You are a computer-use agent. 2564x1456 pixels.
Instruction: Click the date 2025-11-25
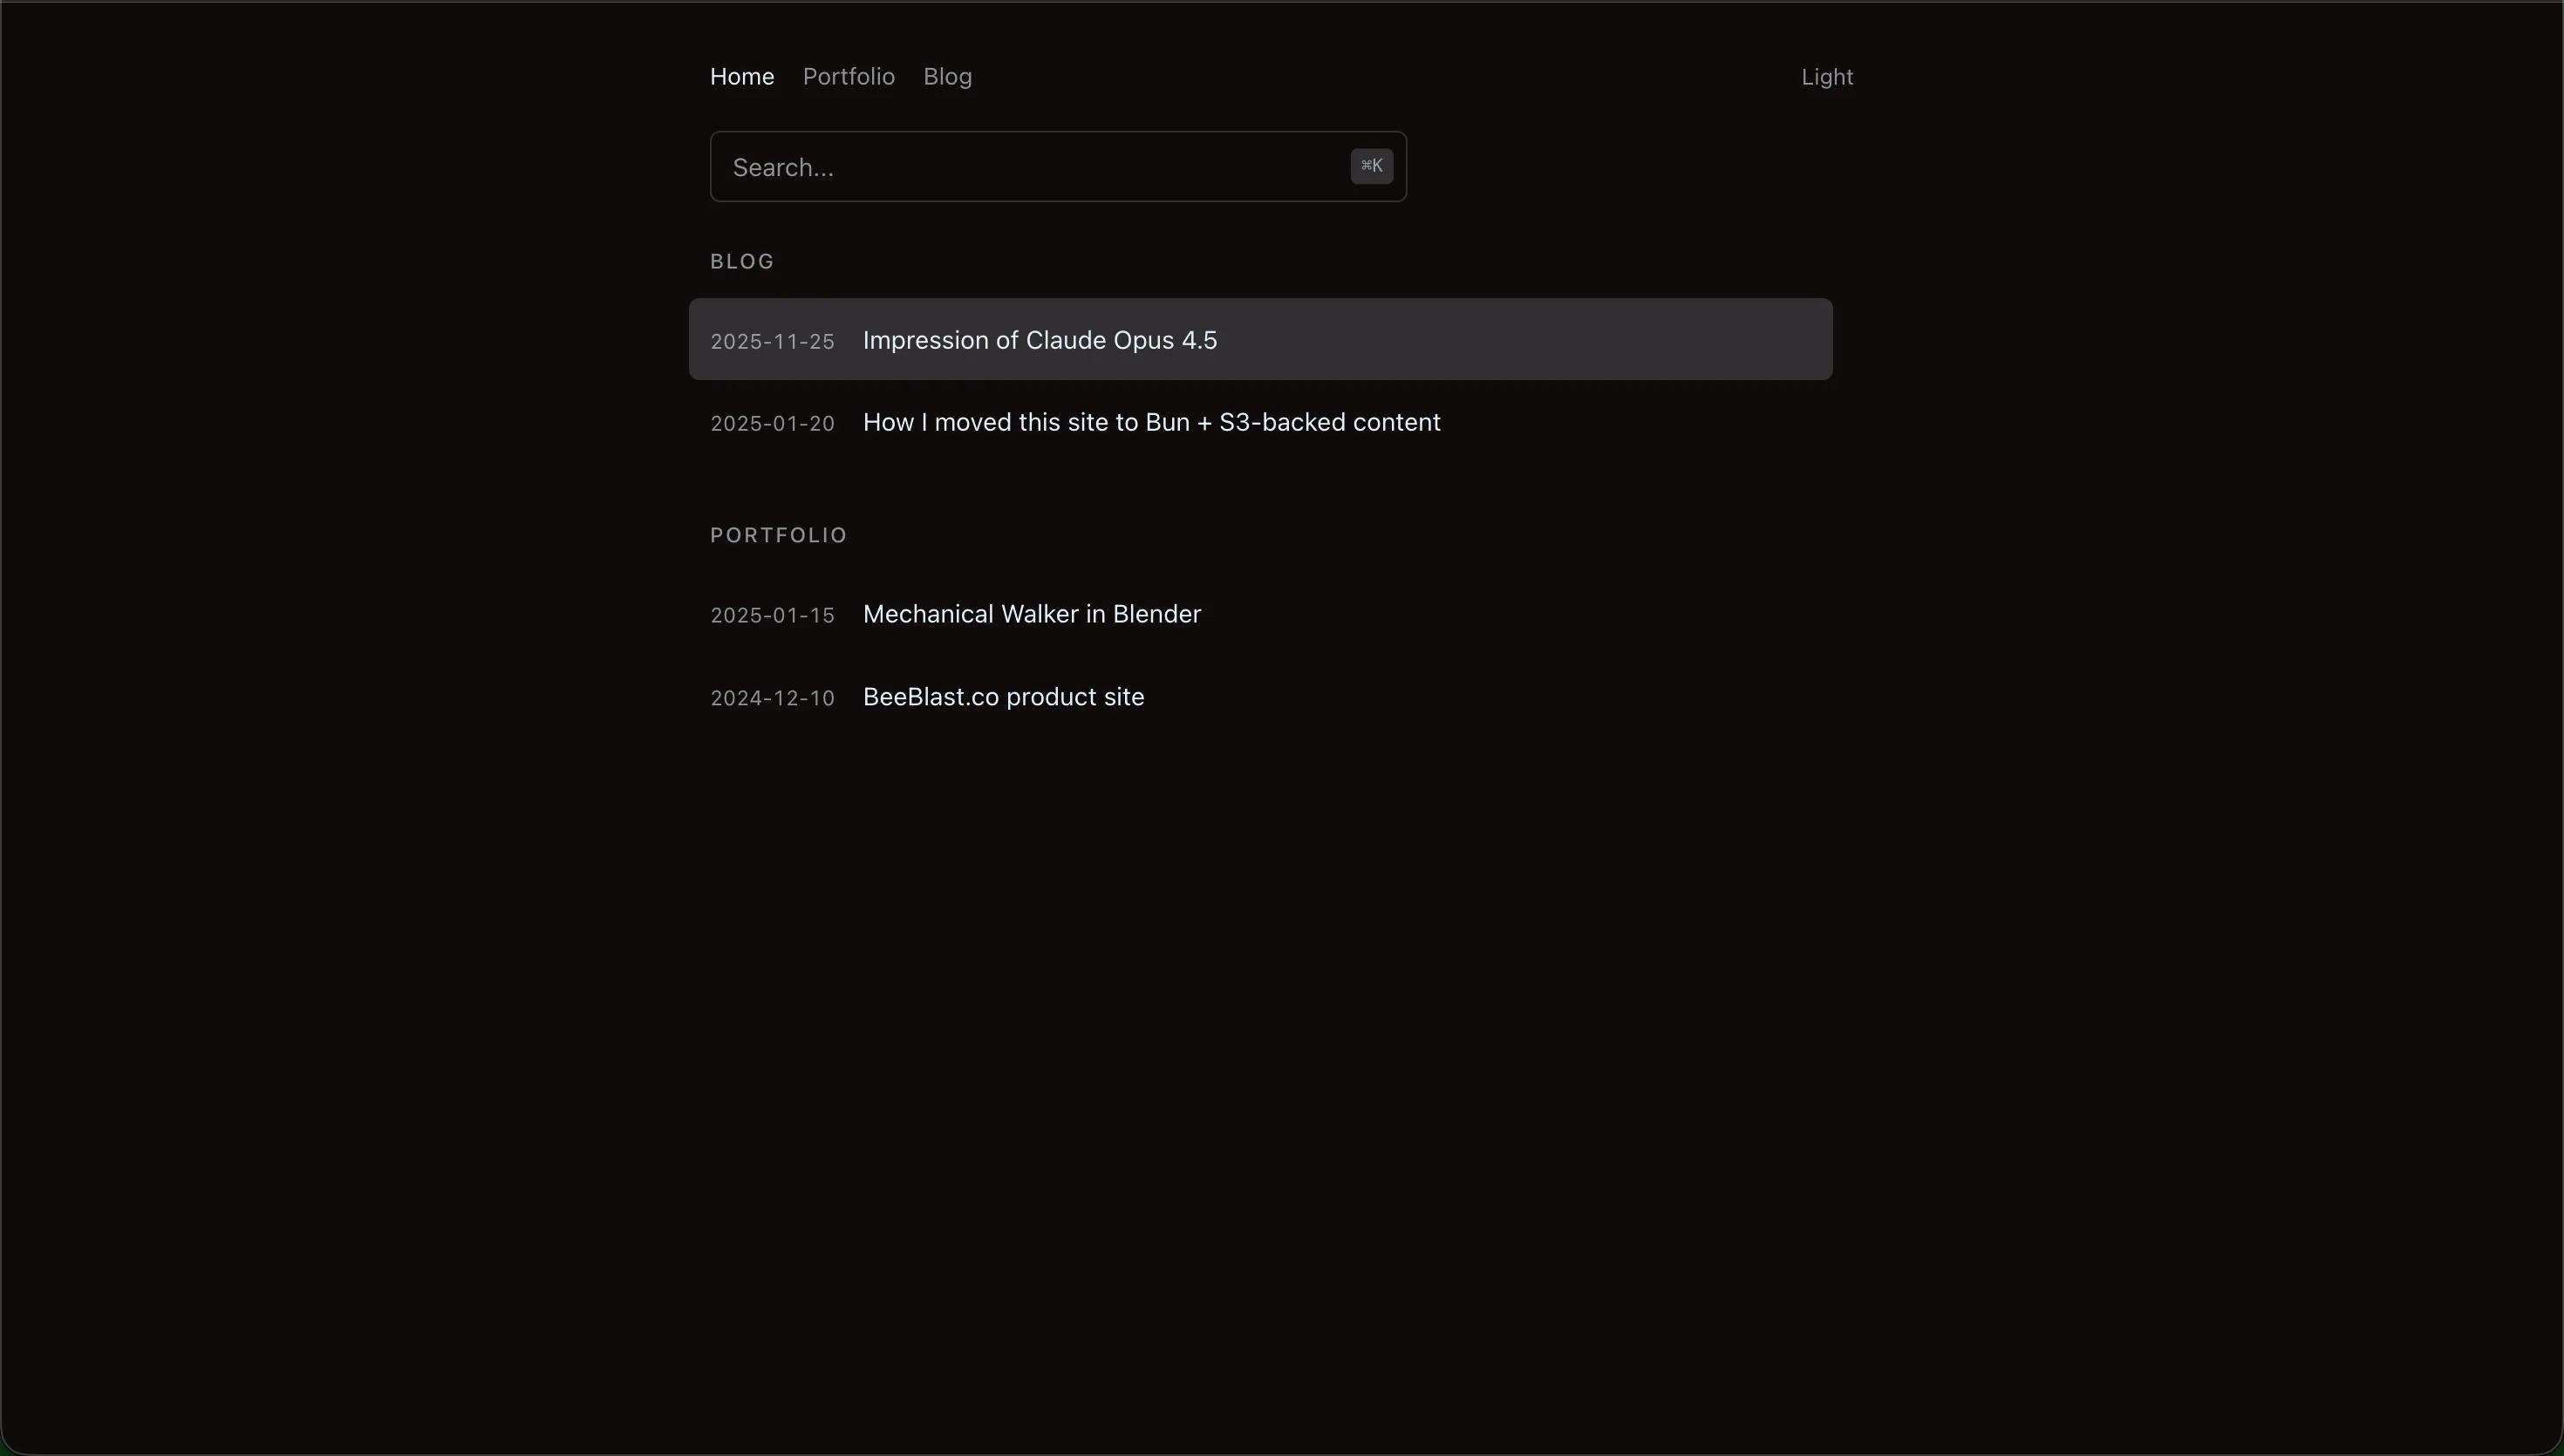[x=771, y=341]
